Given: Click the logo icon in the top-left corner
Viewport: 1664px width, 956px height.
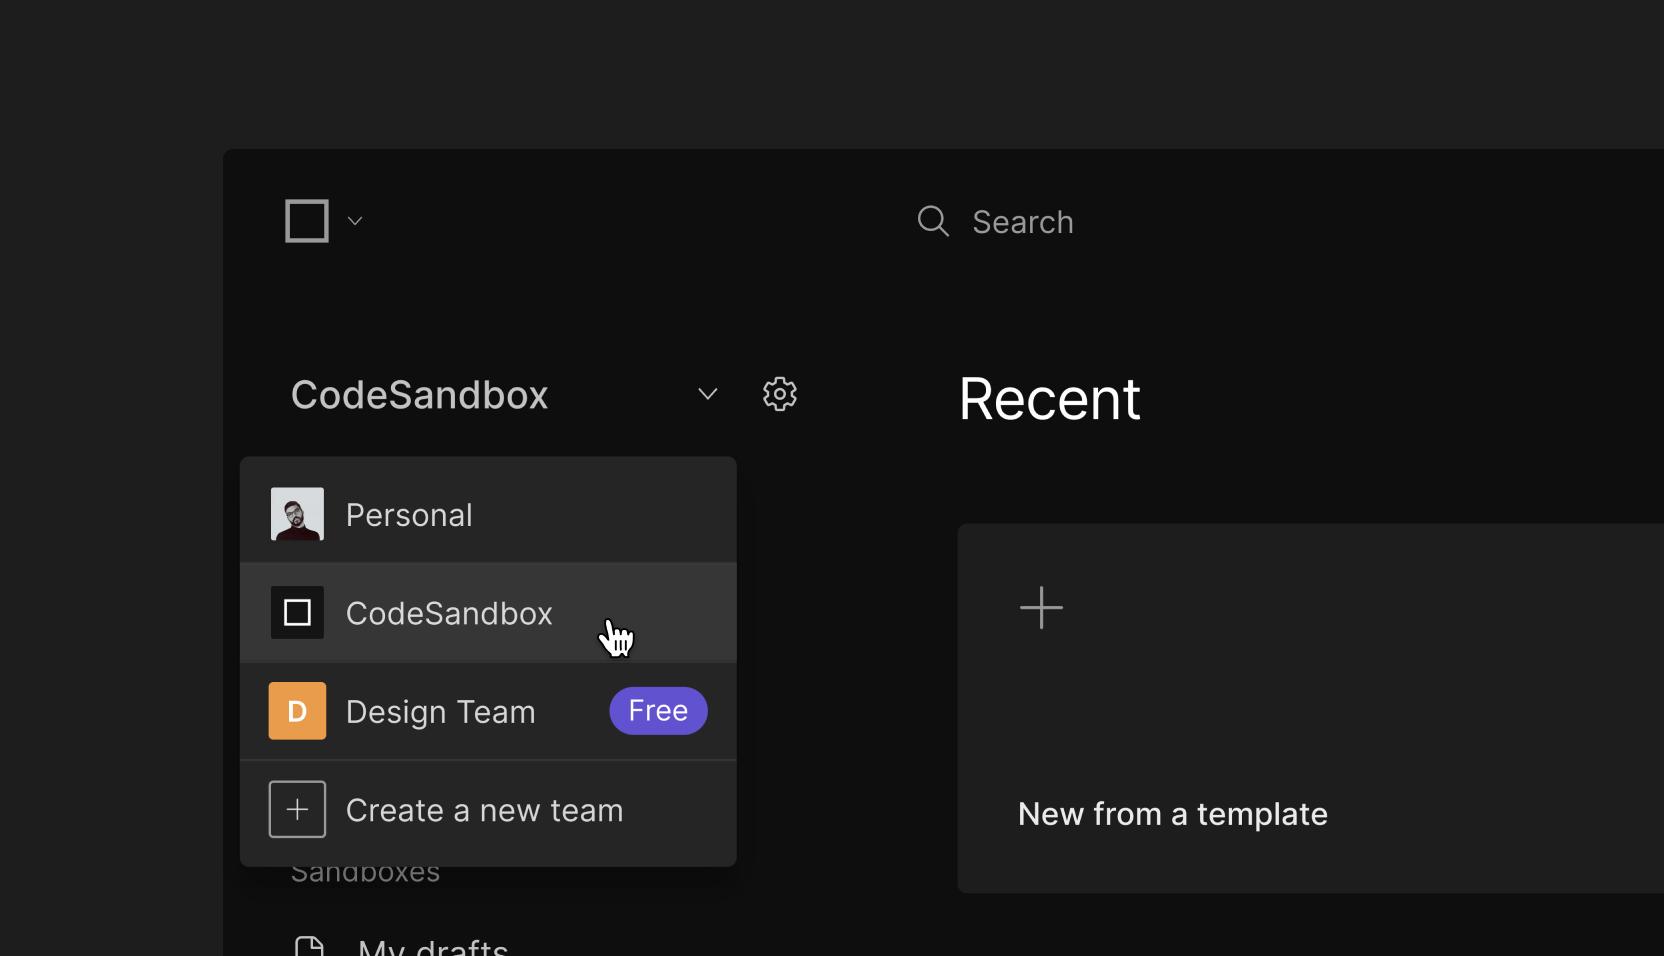Looking at the screenshot, I should click(x=305, y=221).
